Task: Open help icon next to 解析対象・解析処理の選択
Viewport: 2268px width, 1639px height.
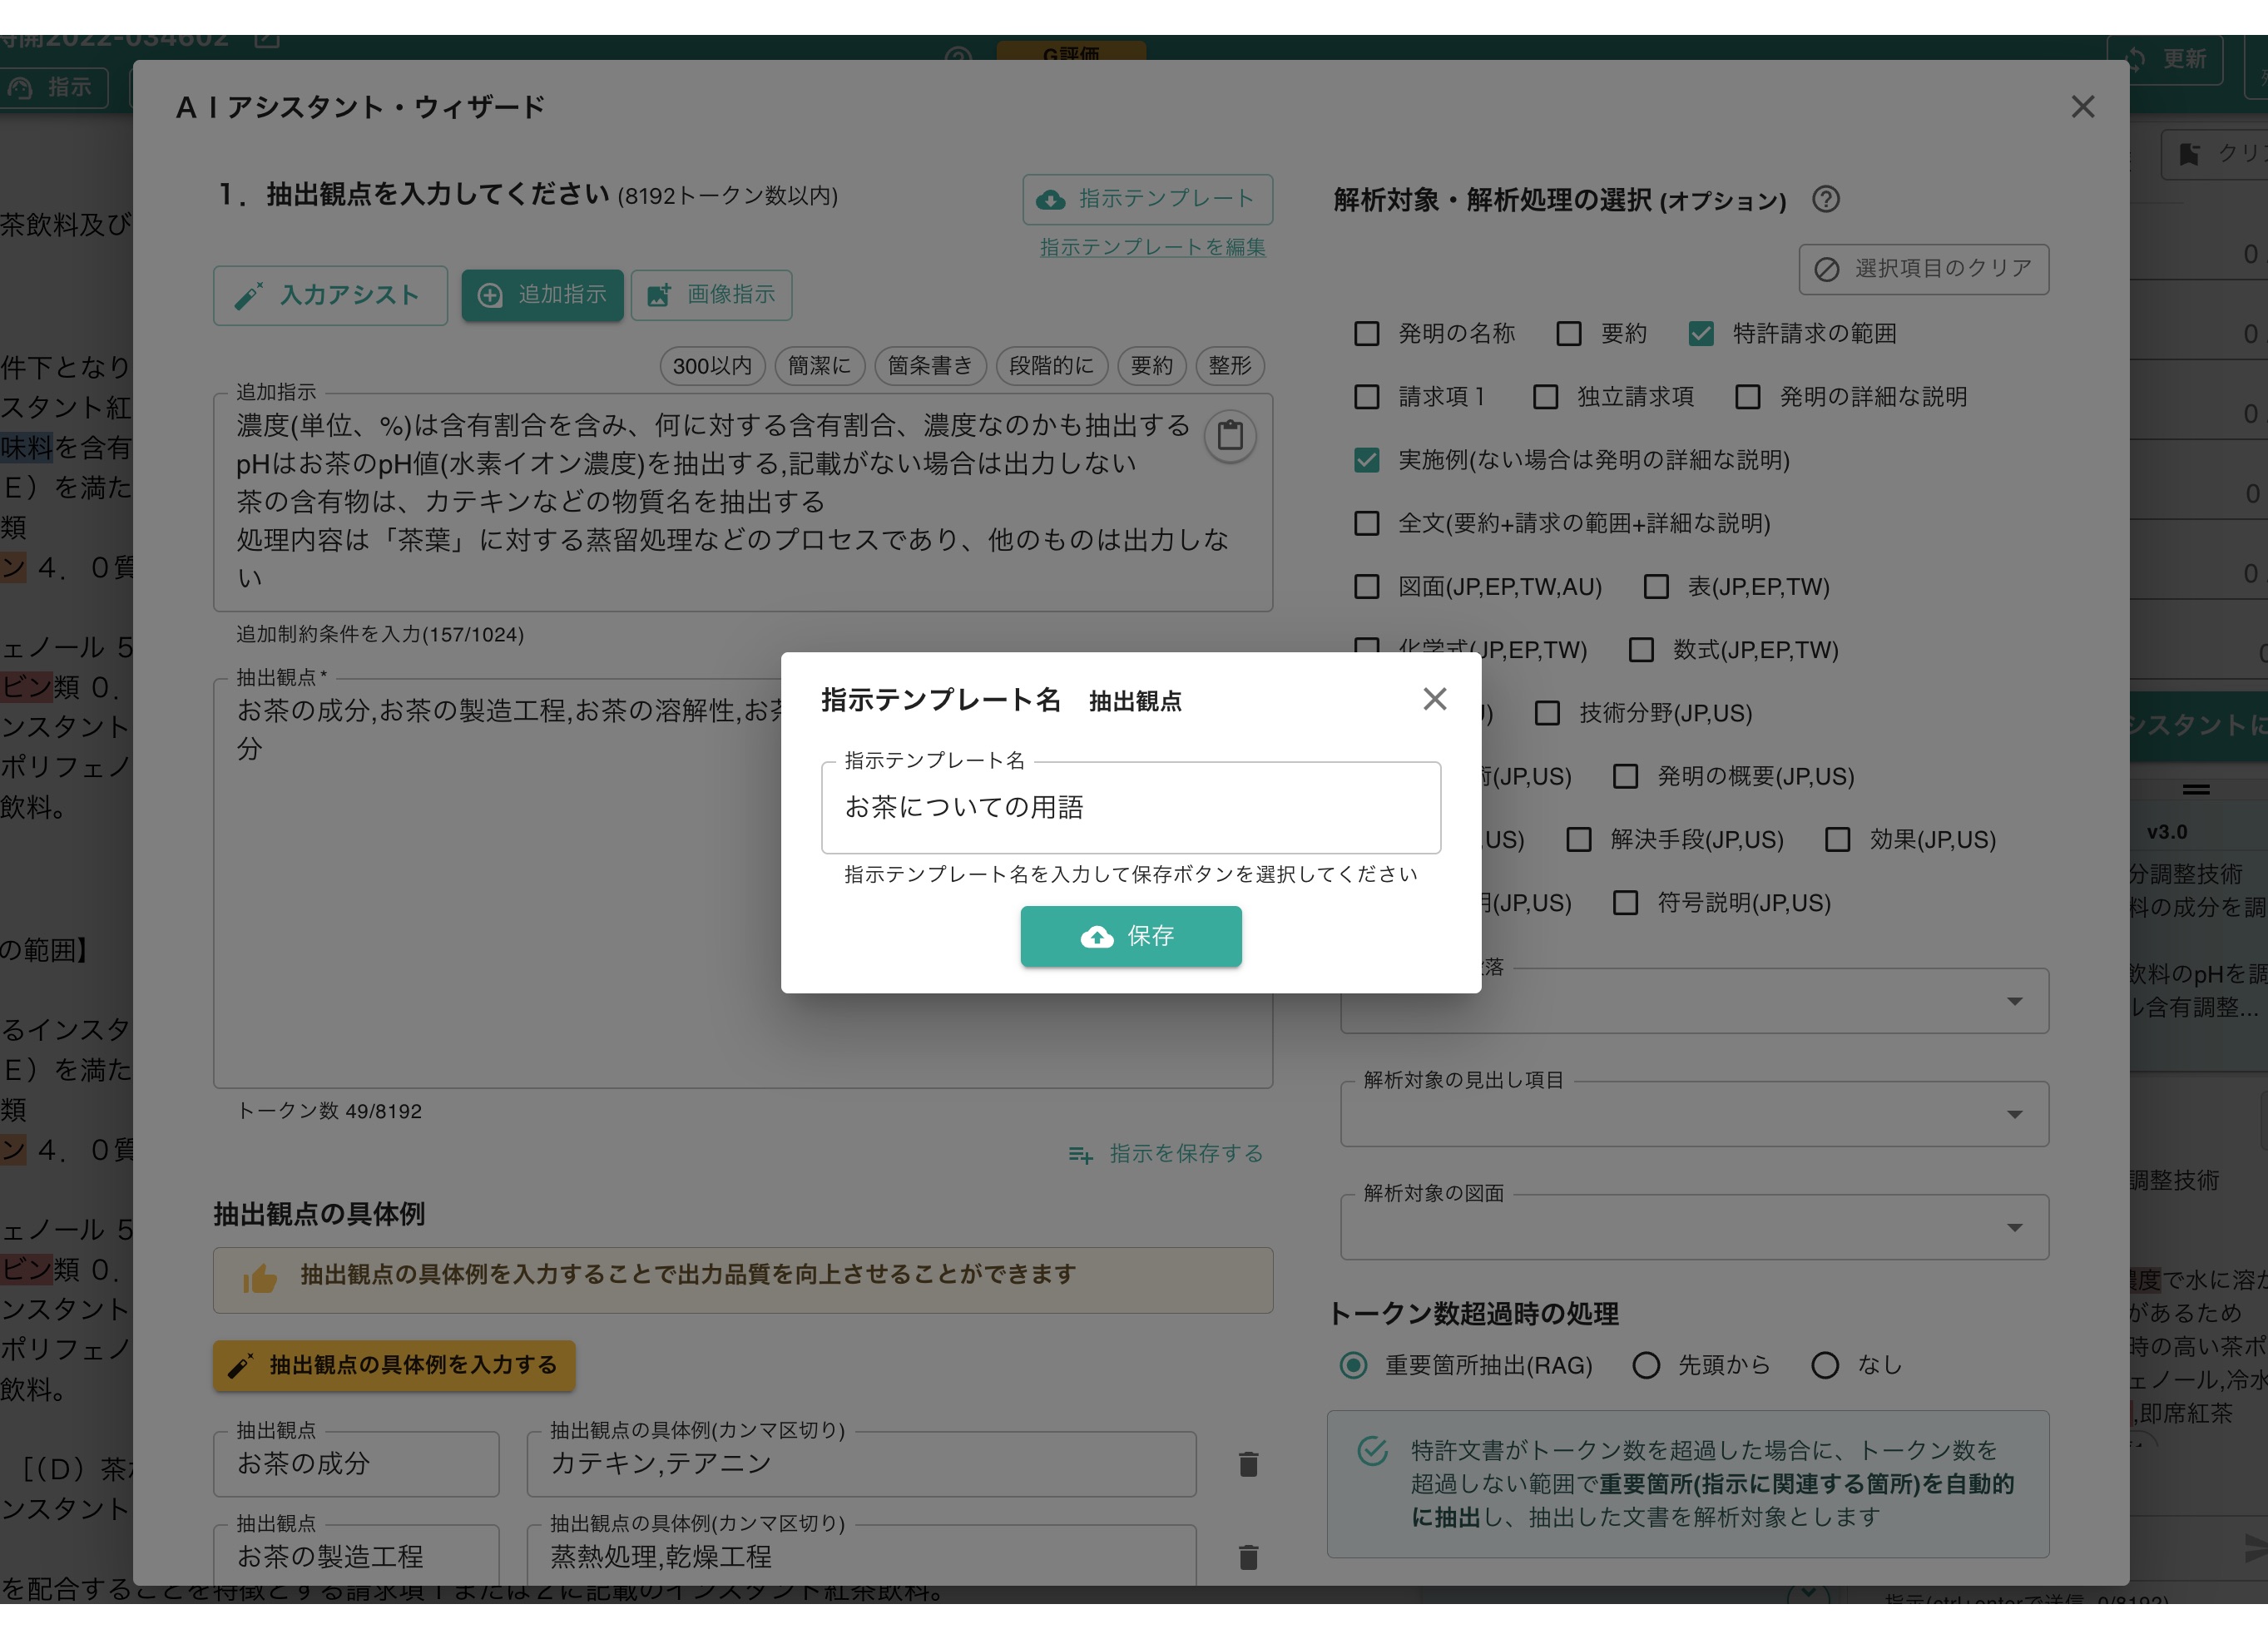Action: pos(1826,200)
